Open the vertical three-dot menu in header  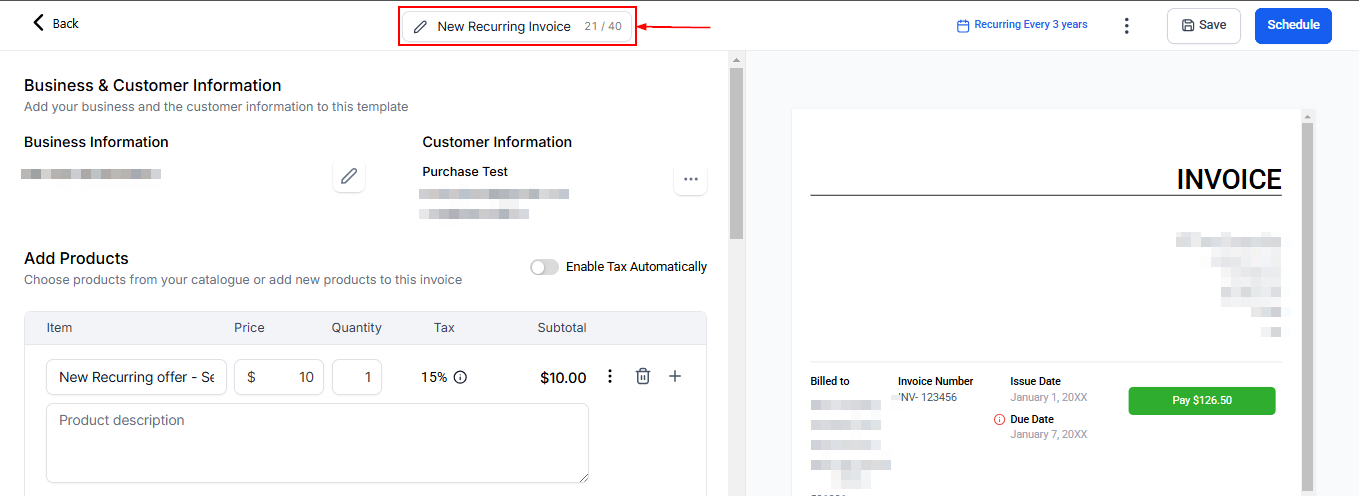[x=1127, y=26]
